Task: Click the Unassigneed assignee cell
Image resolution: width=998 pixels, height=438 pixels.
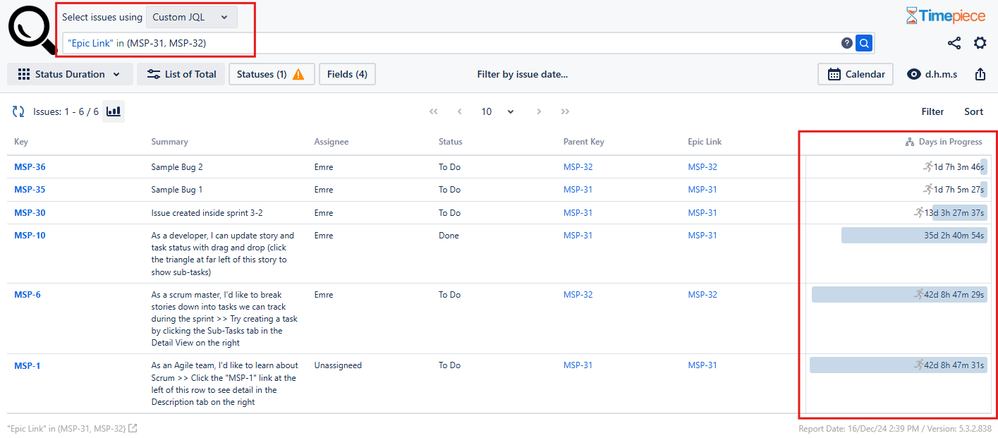Action: coord(338,366)
